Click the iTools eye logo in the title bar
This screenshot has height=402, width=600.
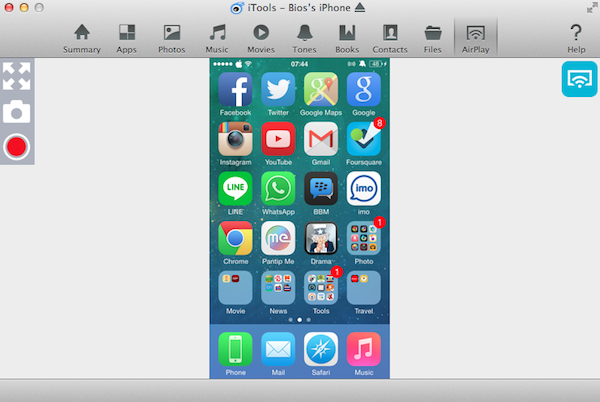(237, 8)
